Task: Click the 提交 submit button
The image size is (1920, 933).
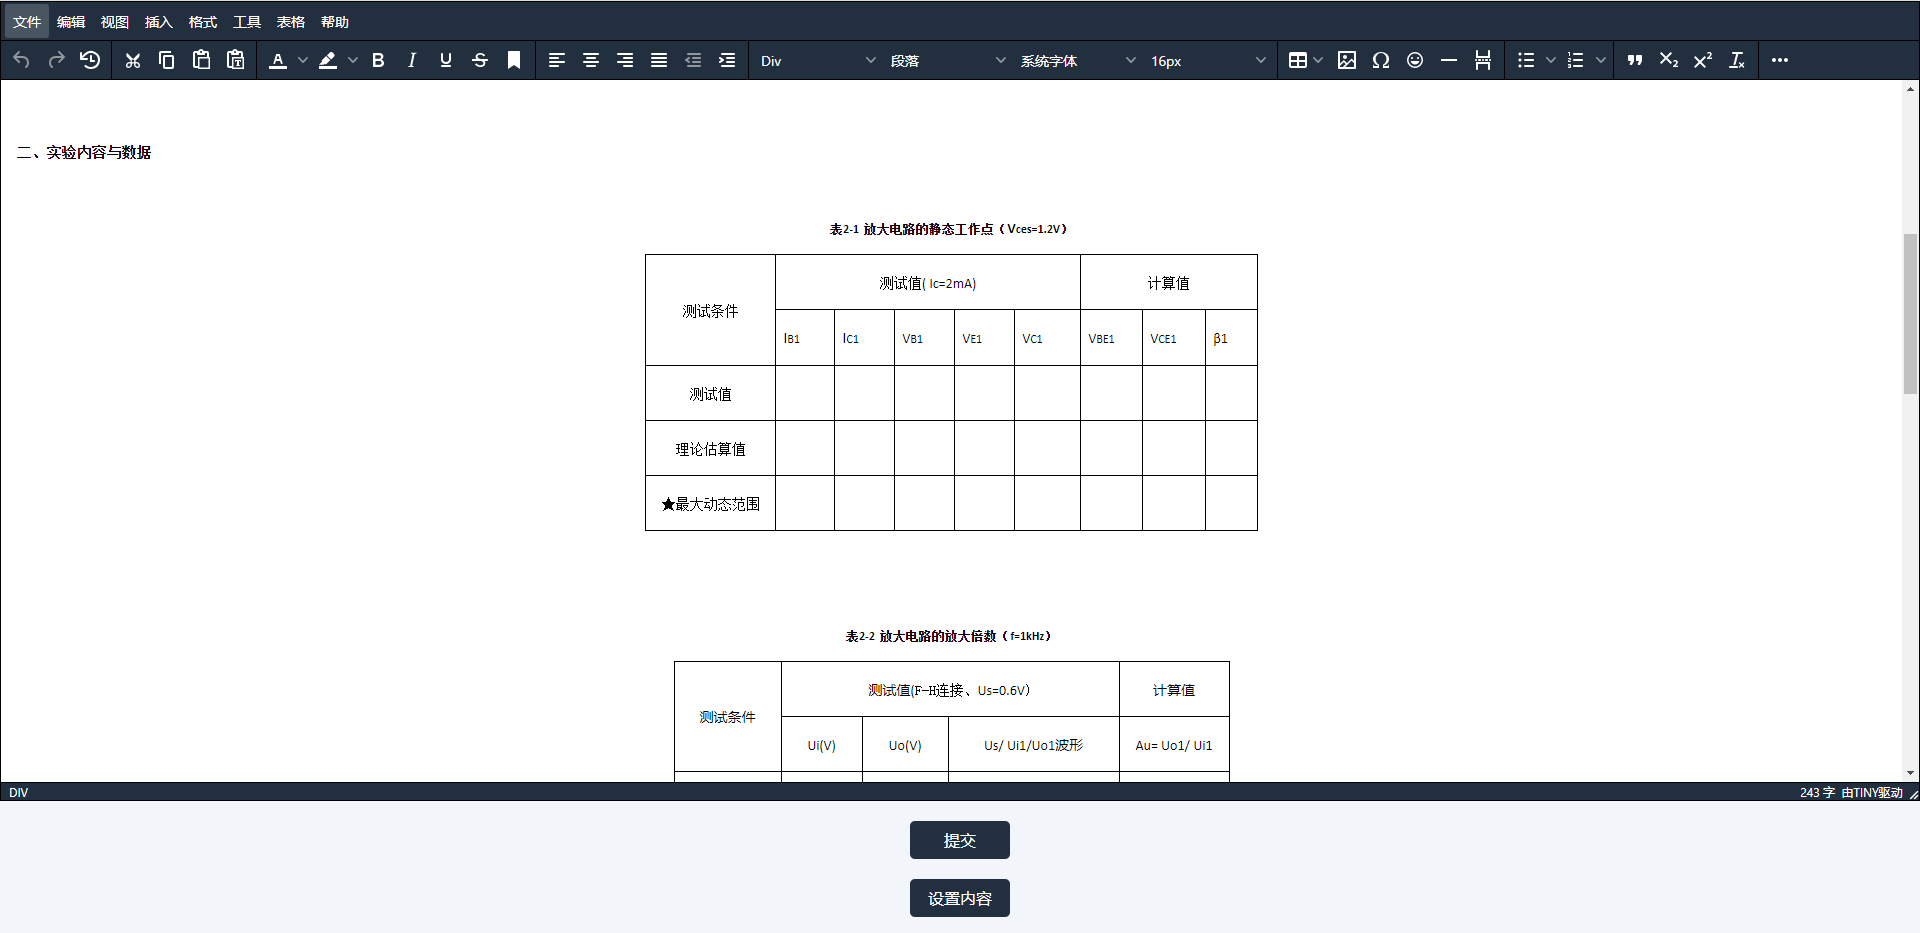Action: click(x=959, y=840)
